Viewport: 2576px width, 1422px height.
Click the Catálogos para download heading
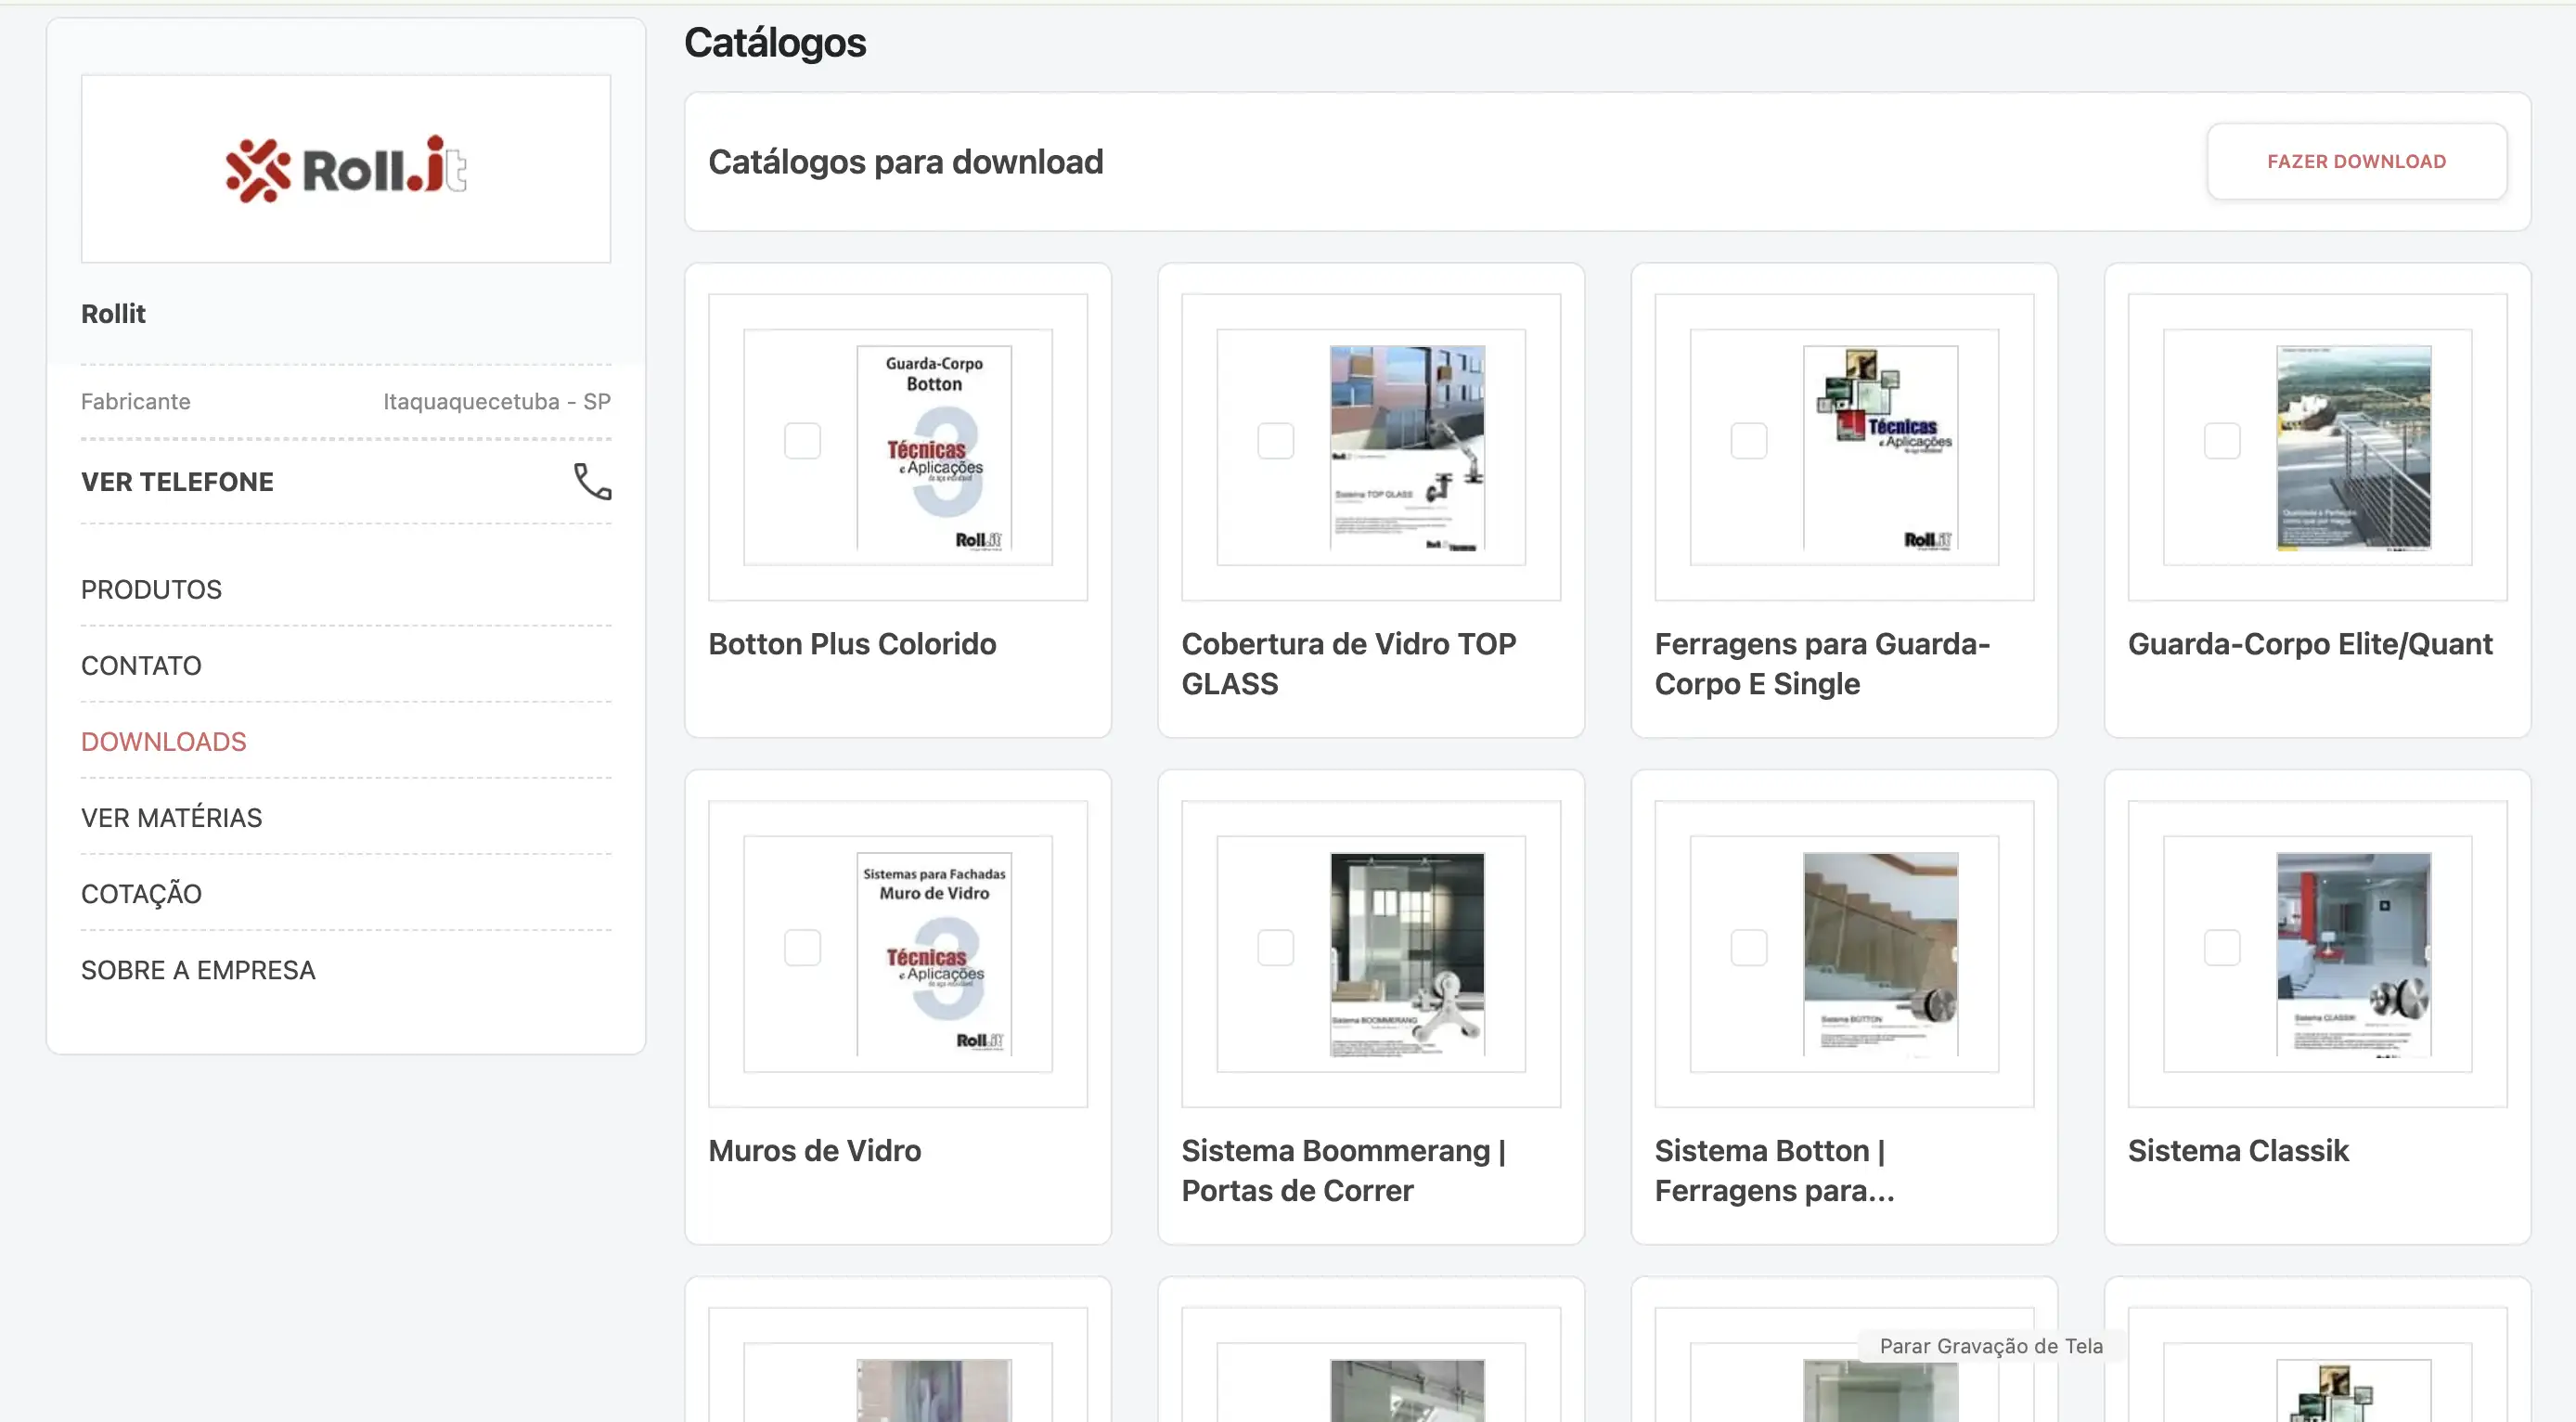point(905,161)
